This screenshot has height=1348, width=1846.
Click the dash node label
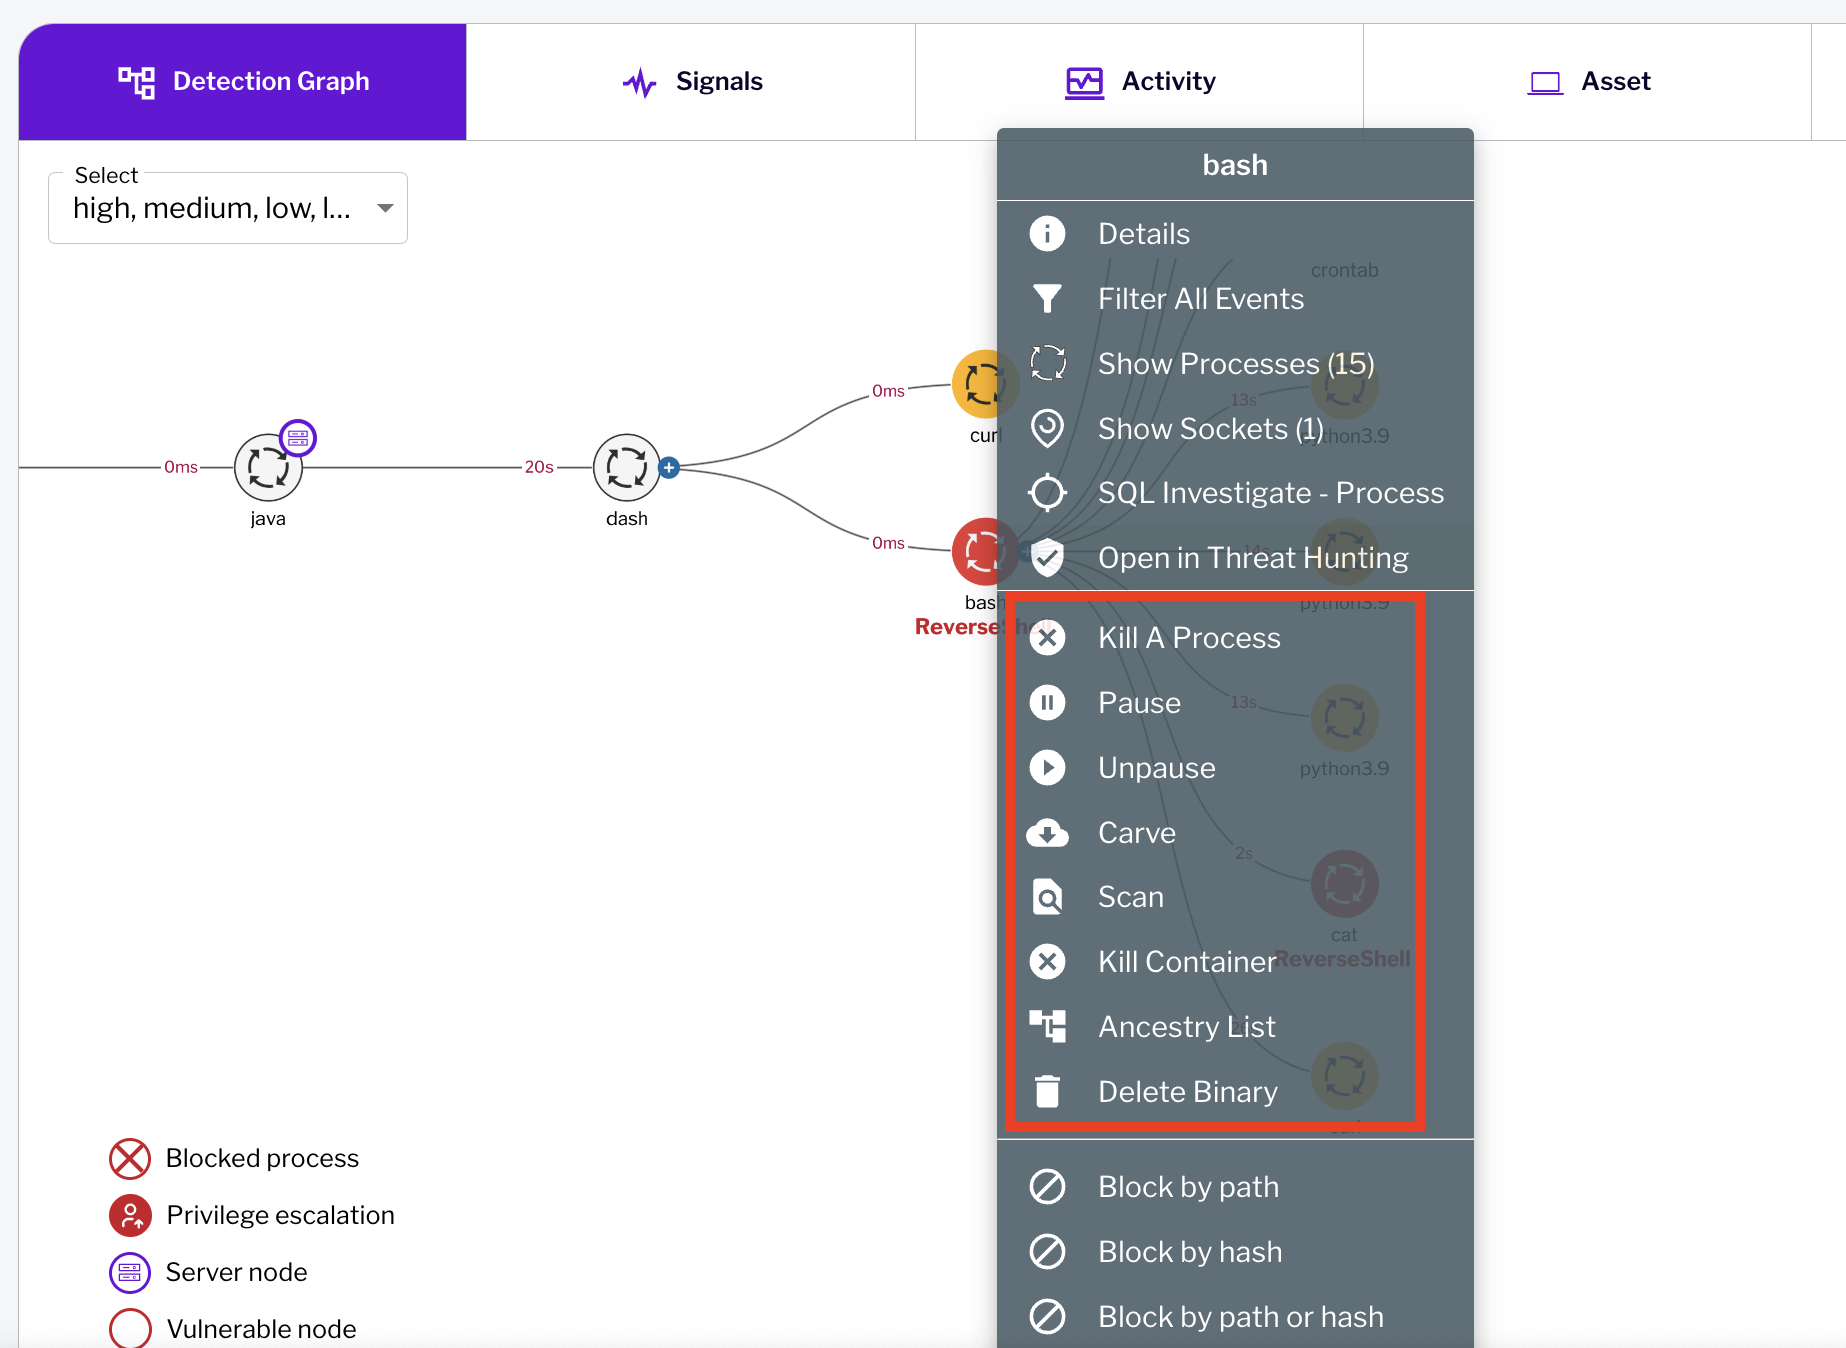pos(627,519)
